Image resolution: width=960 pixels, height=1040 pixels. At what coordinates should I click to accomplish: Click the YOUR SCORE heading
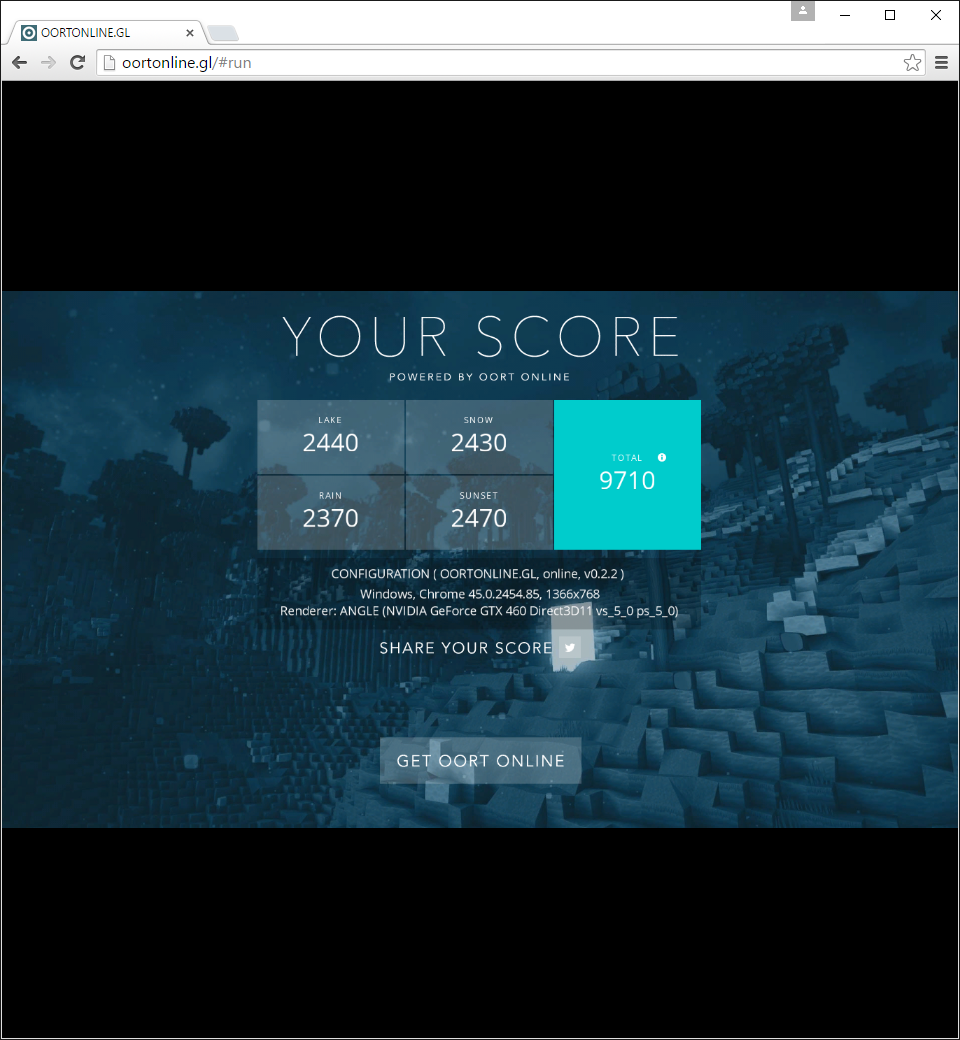click(x=480, y=336)
